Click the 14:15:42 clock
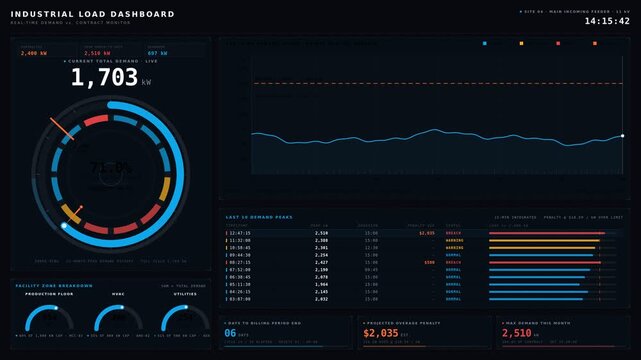The image size is (641, 360). tap(607, 21)
